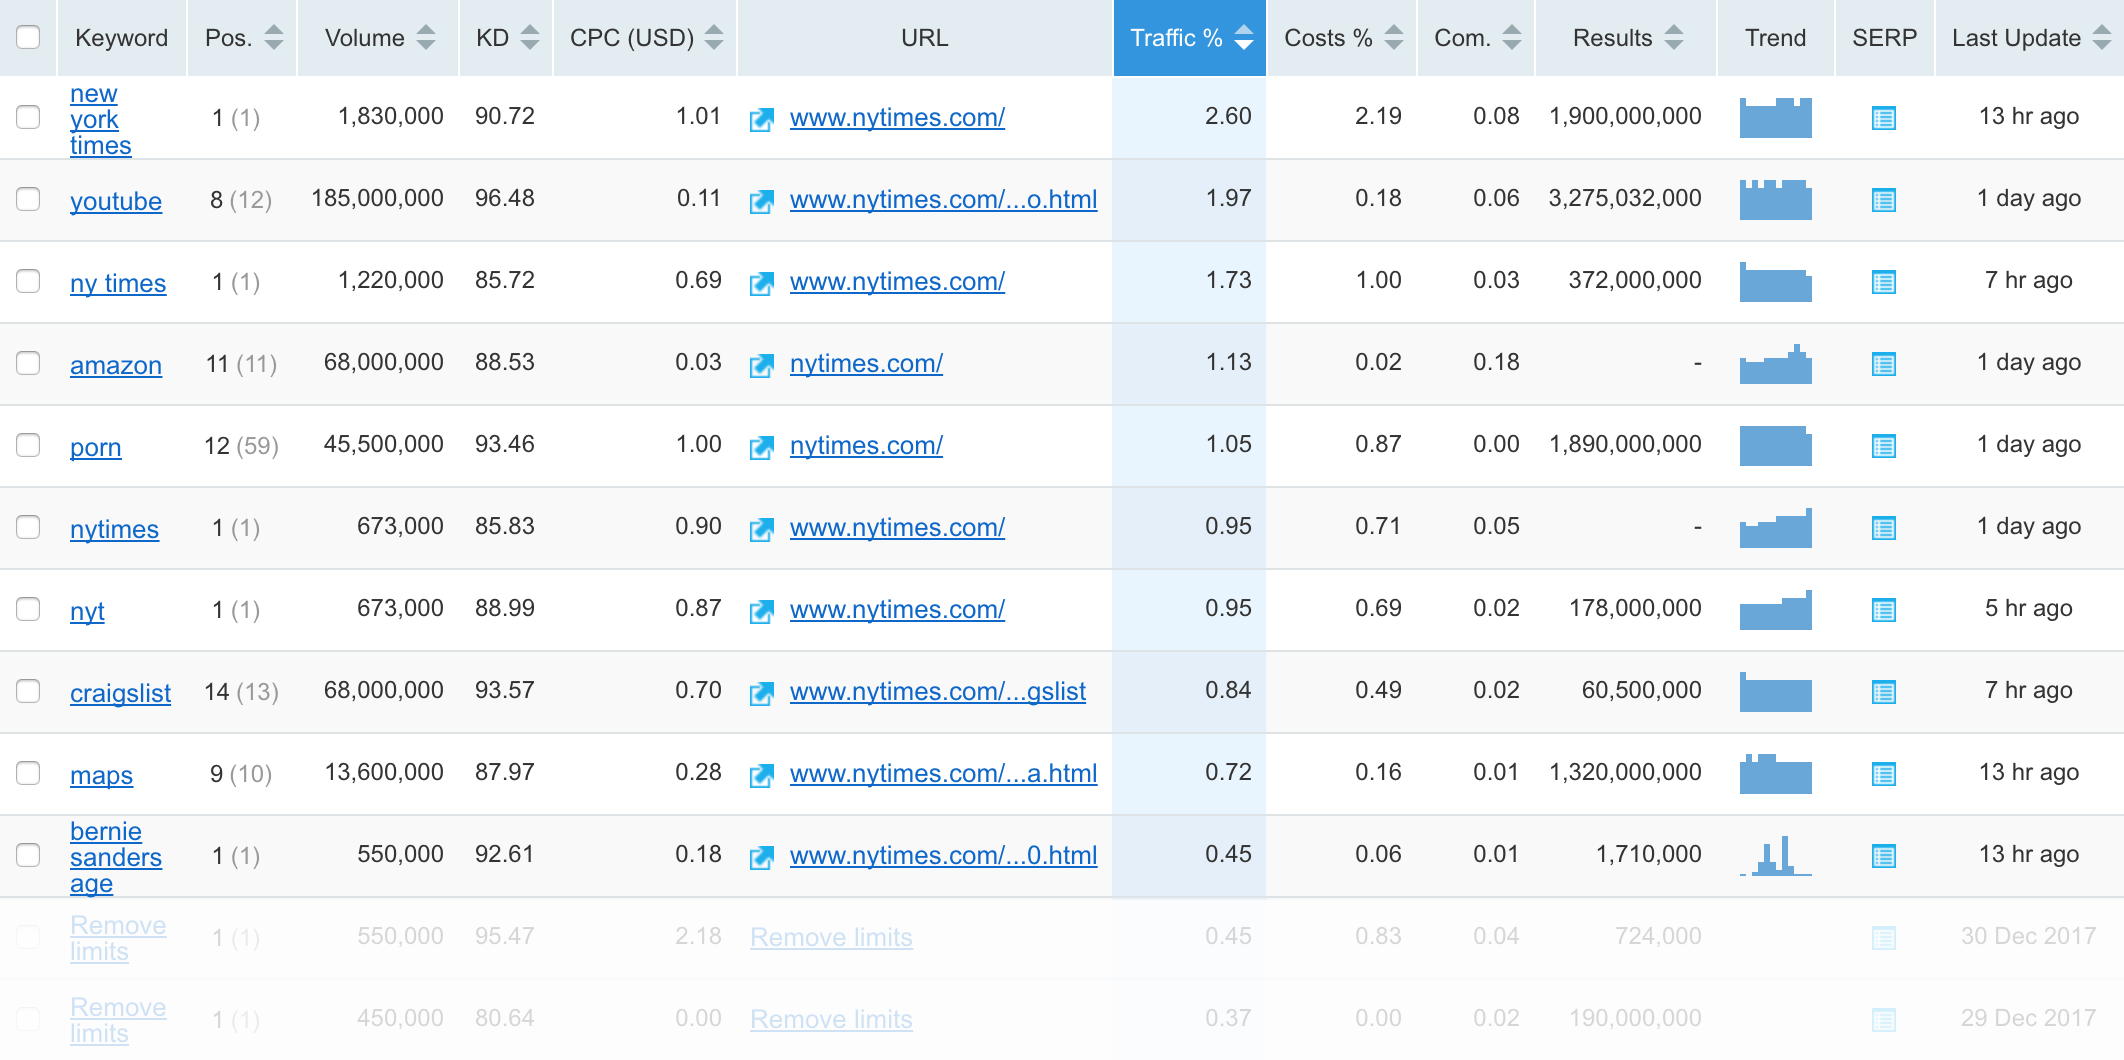The width and height of the screenshot is (2124, 1060).
Task: Click external link icon in craigslist row
Action: pos(762,694)
